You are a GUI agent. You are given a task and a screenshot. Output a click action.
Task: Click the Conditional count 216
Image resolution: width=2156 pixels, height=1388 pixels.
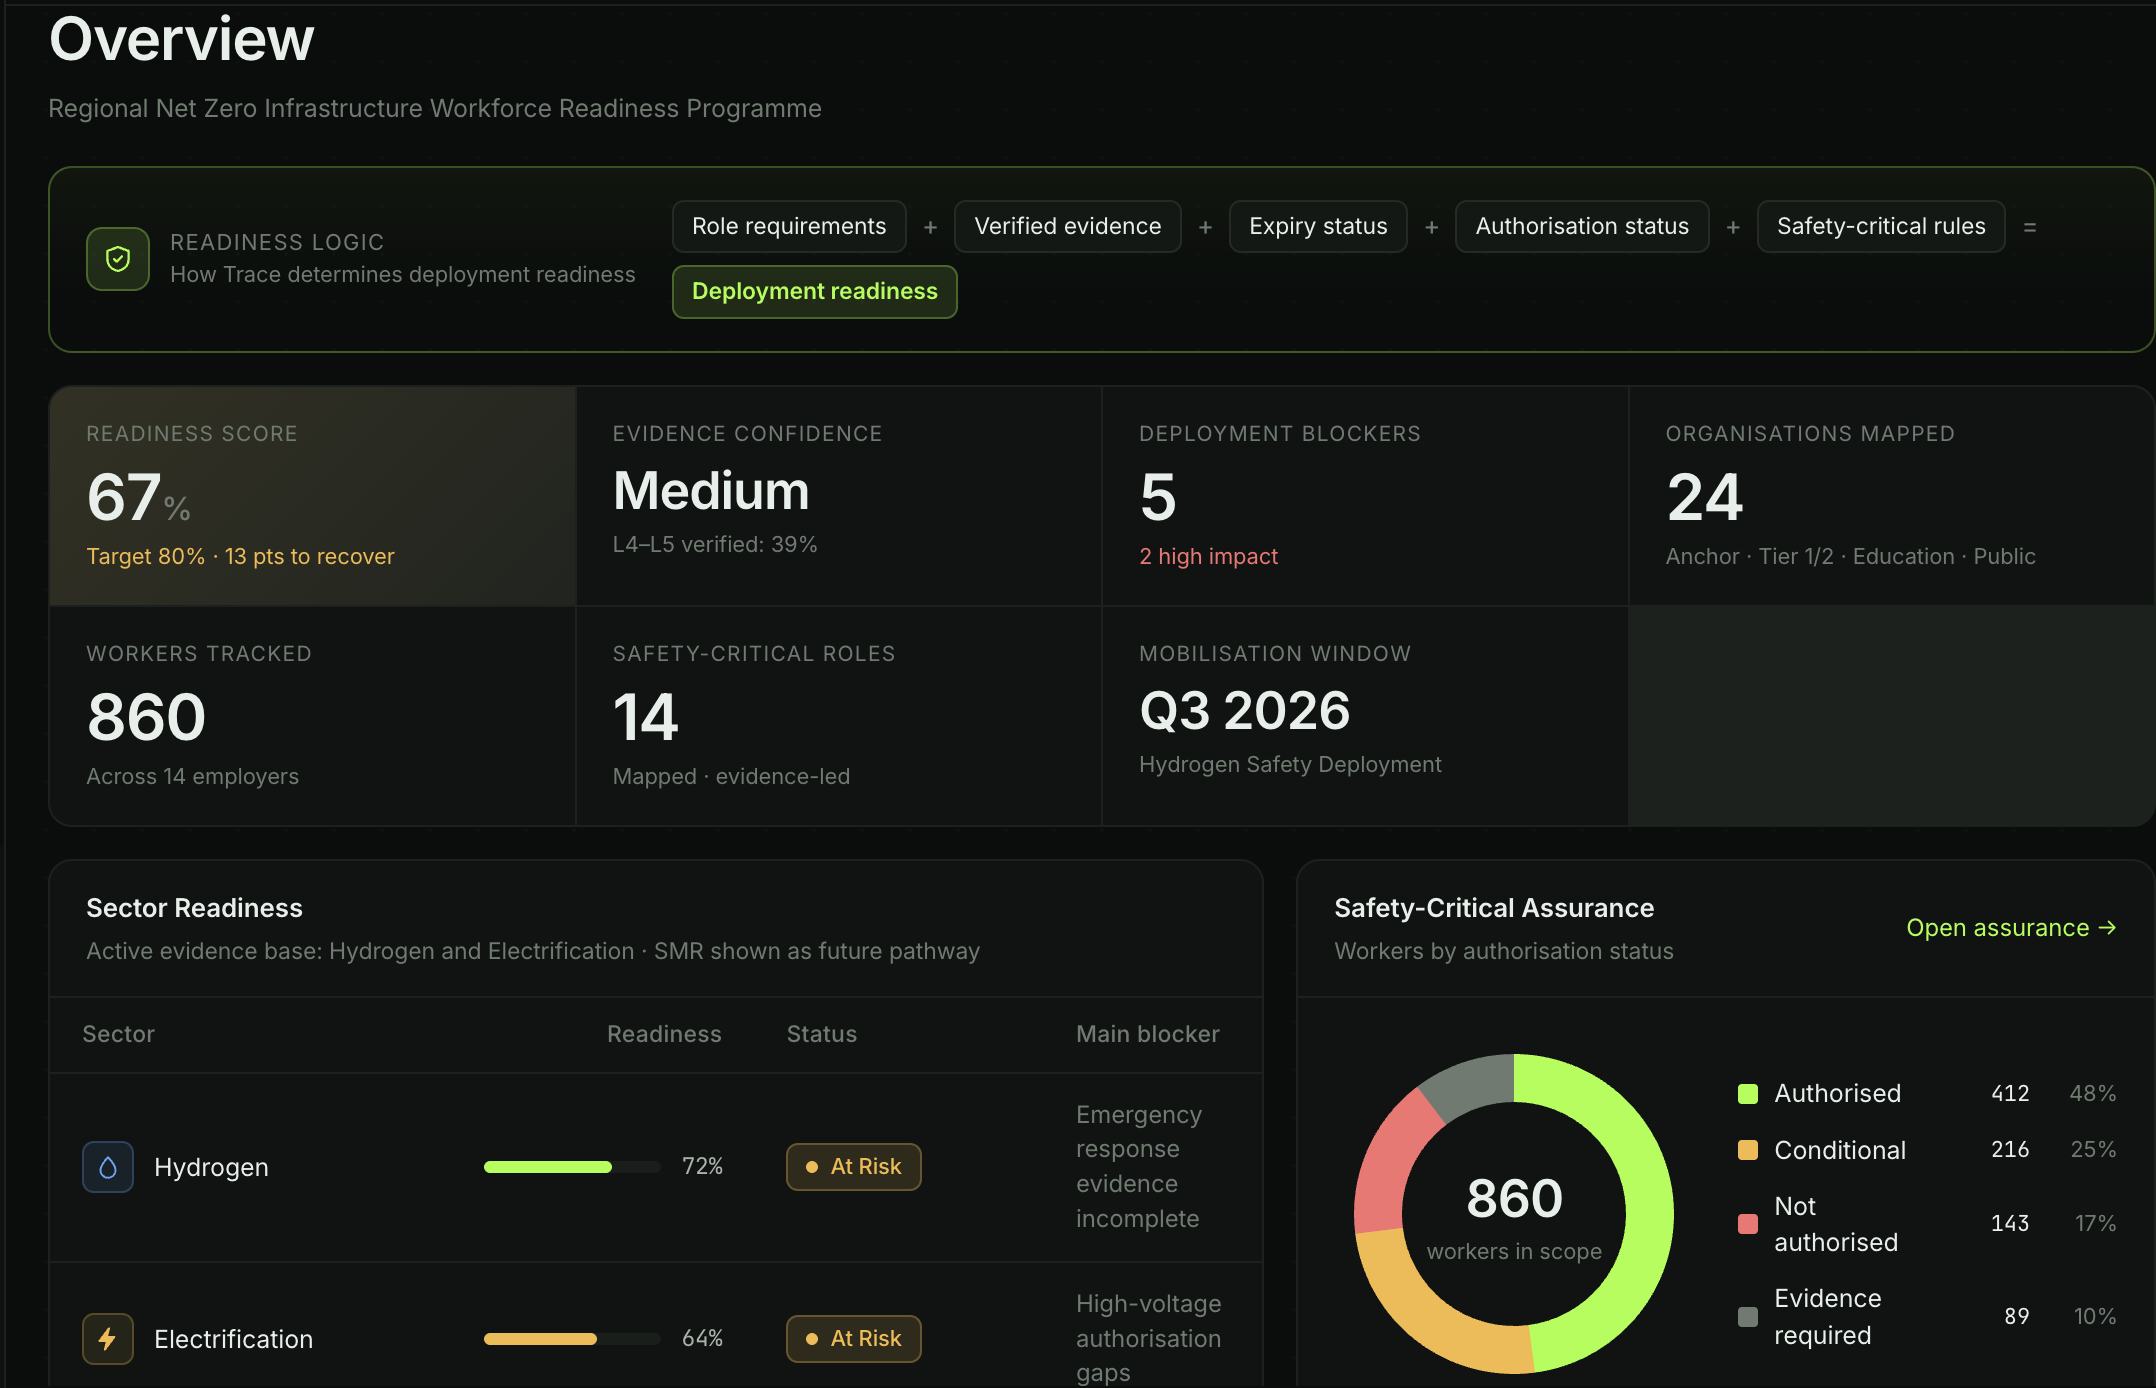point(2010,1149)
